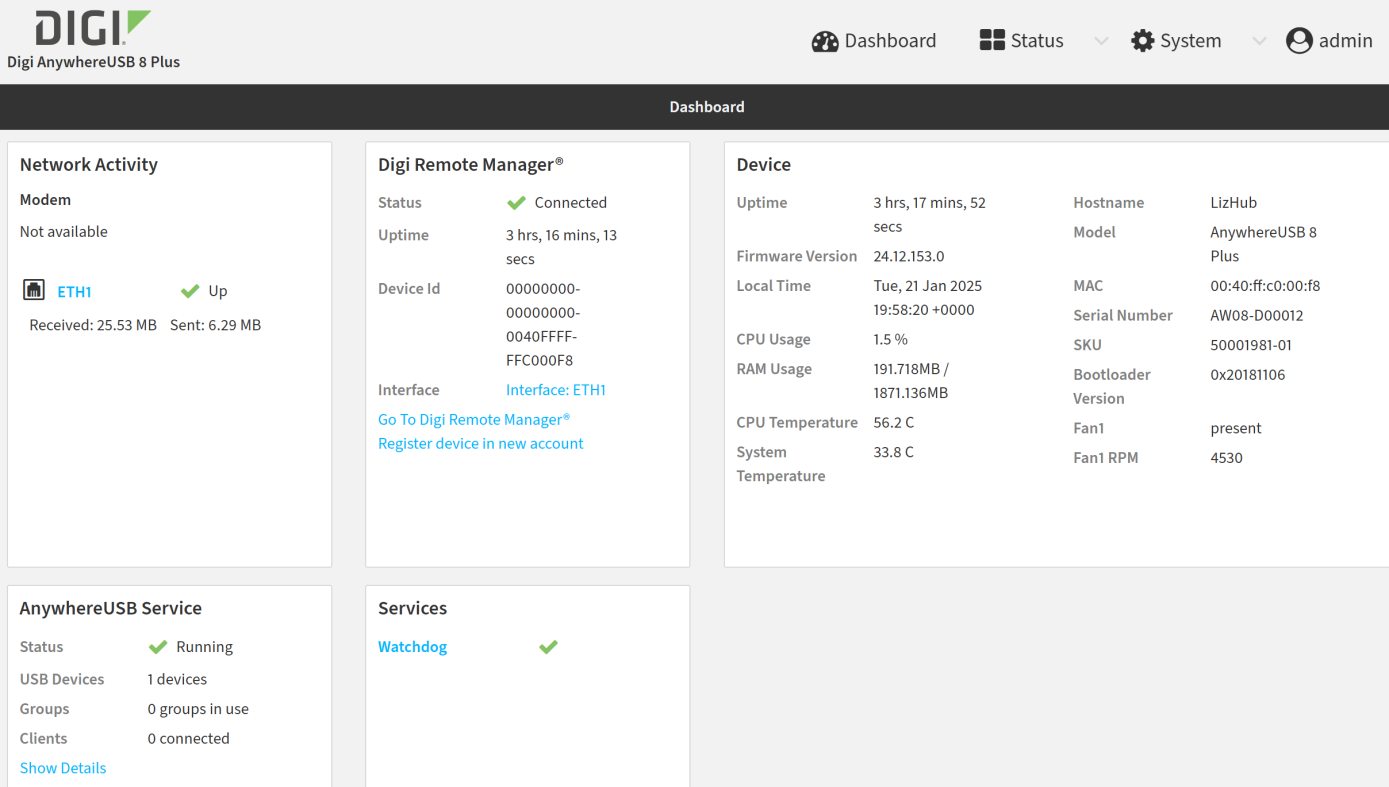Click the AnywhereUSB Service panel heading
The width and height of the screenshot is (1389, 787).
(x=111, y=608)
